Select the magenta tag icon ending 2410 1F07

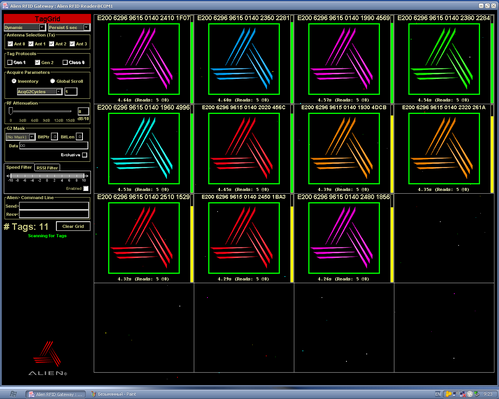click(x=144, y=59)
